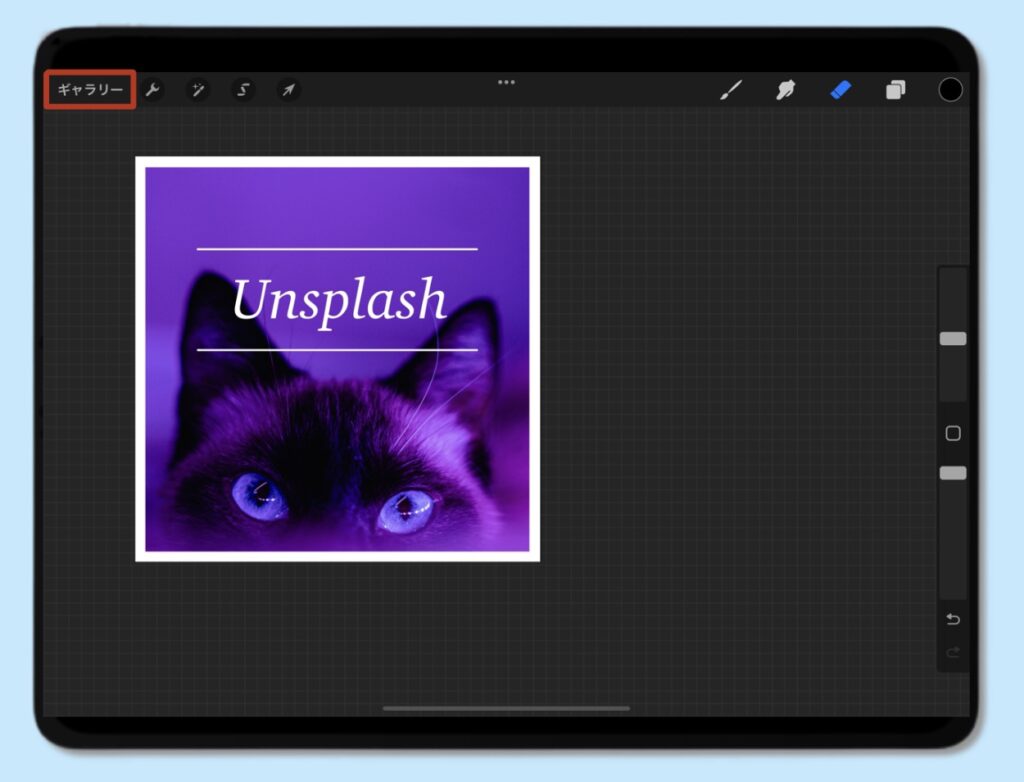Select the blue Eraser tool
Image resolution: width=1024 pixels, height=782 pixels.
pyautogui.click(x=840, y=90)
